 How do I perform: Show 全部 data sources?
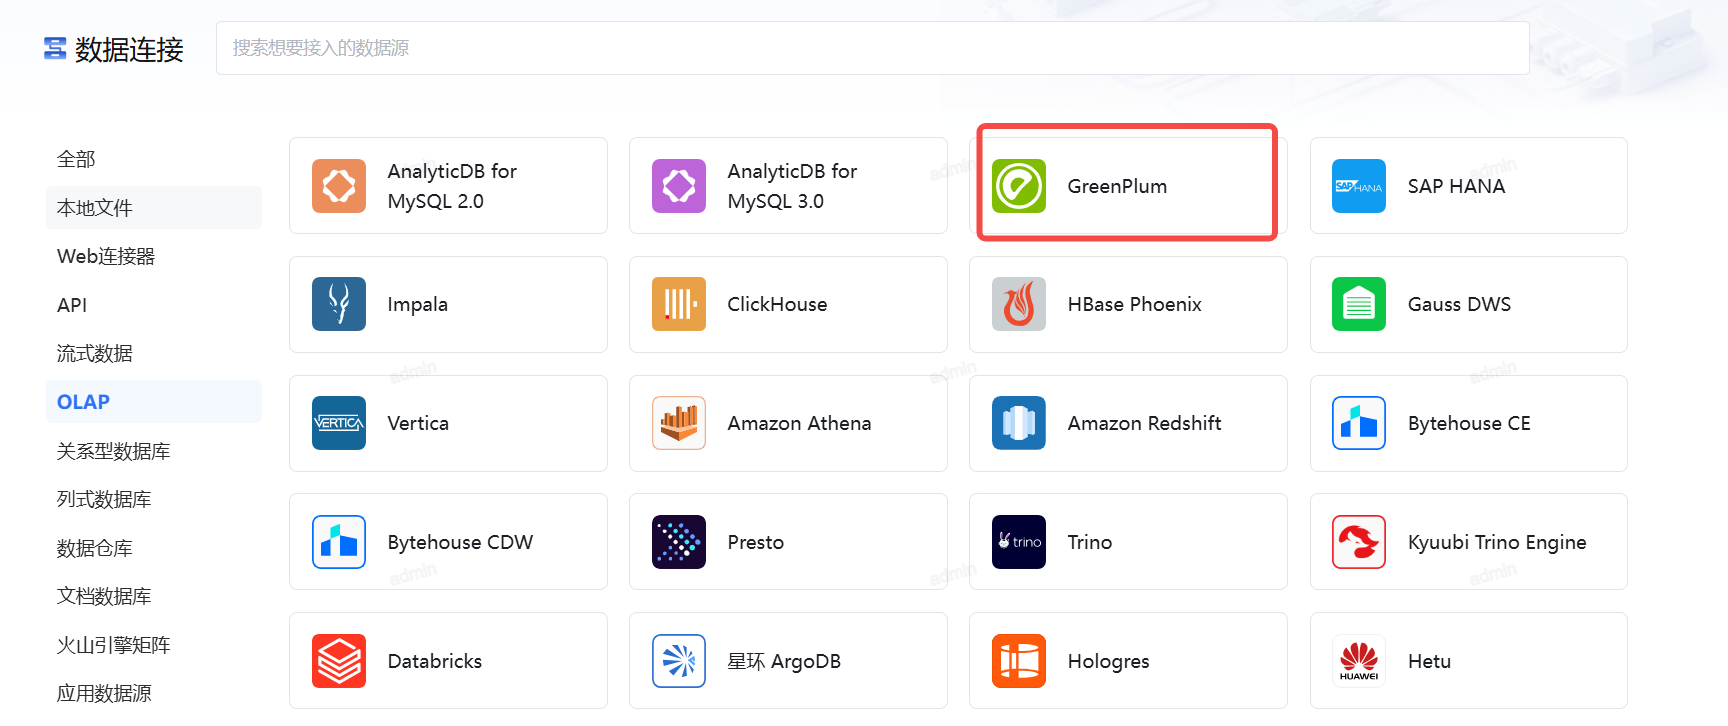tap(76, 159)
